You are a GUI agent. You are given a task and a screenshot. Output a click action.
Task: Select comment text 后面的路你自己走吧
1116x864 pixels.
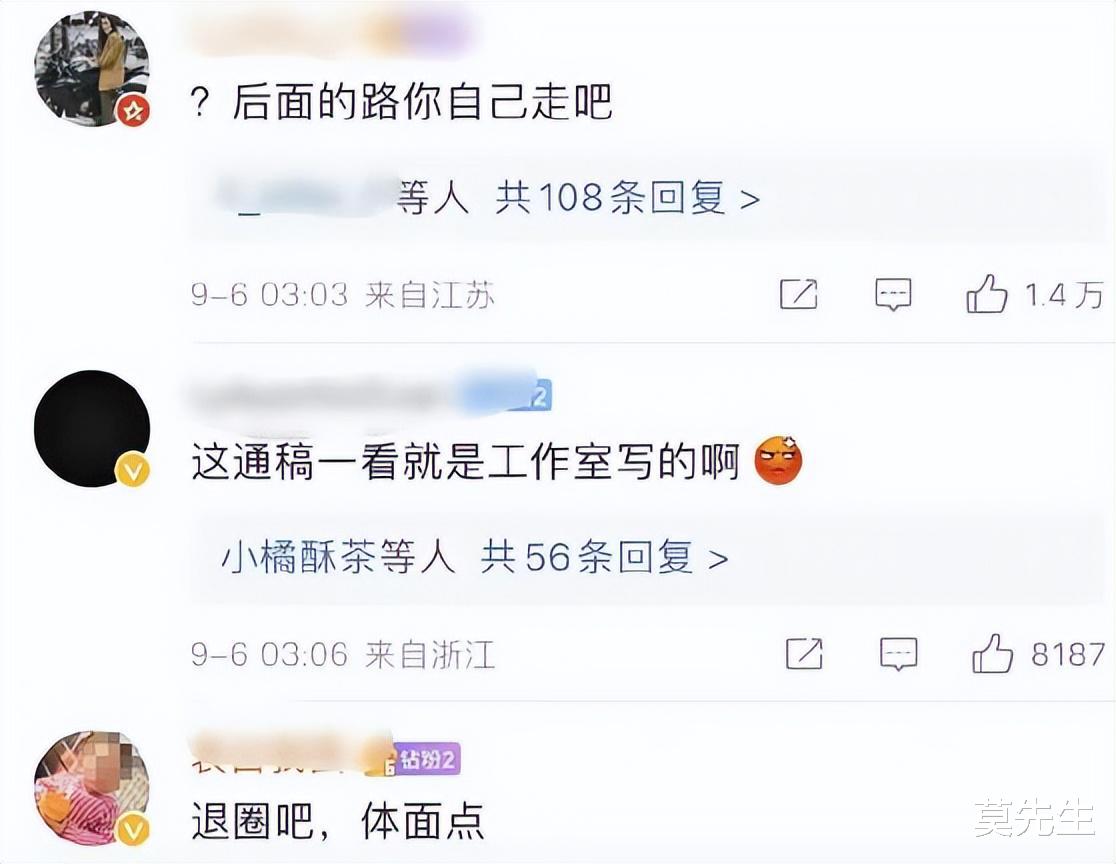point(423,102)
